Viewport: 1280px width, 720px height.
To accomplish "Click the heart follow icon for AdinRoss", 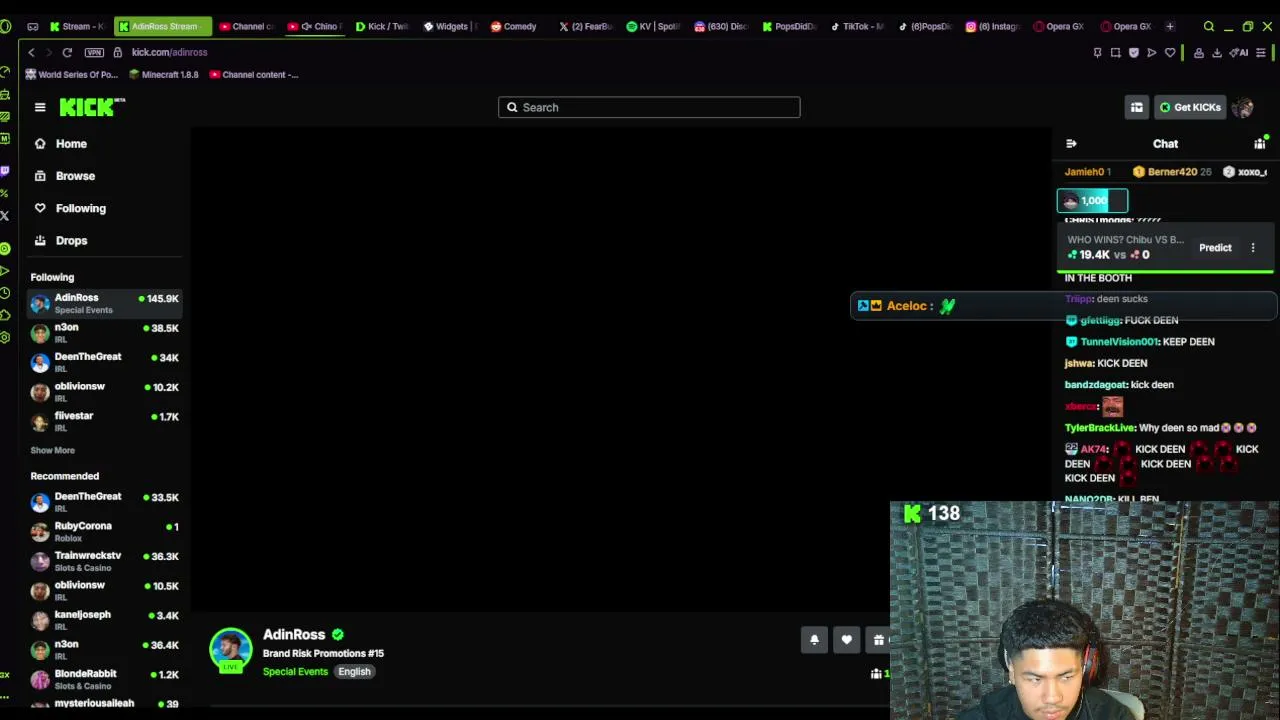I will tap(846, 640).
